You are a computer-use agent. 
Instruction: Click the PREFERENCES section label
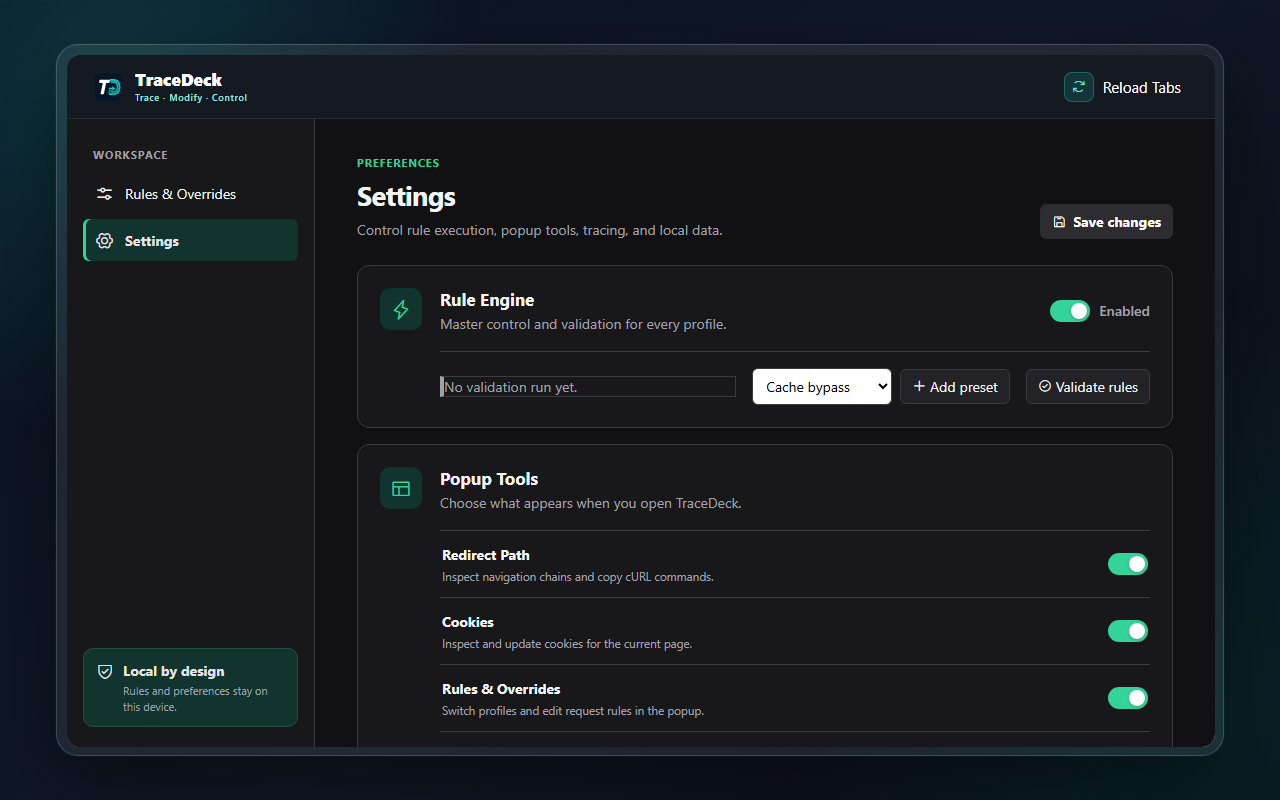[398, 163]
